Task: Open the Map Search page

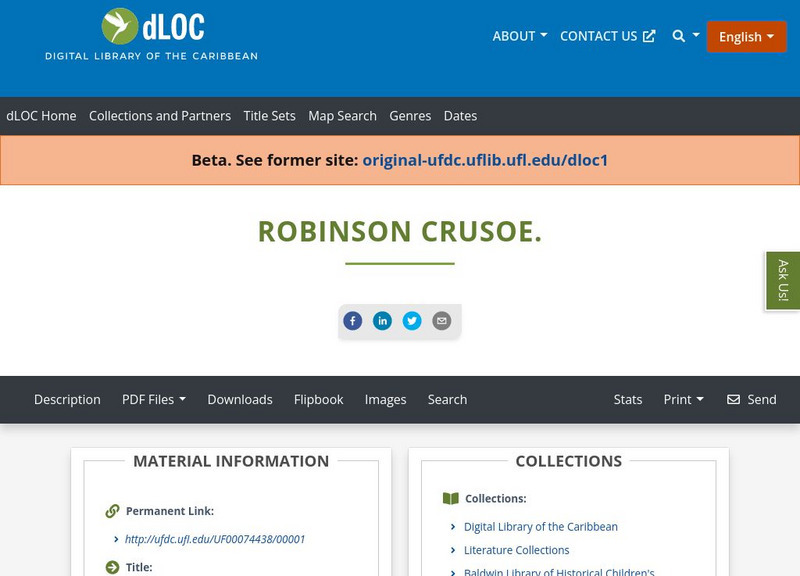Action: [344, 116]
